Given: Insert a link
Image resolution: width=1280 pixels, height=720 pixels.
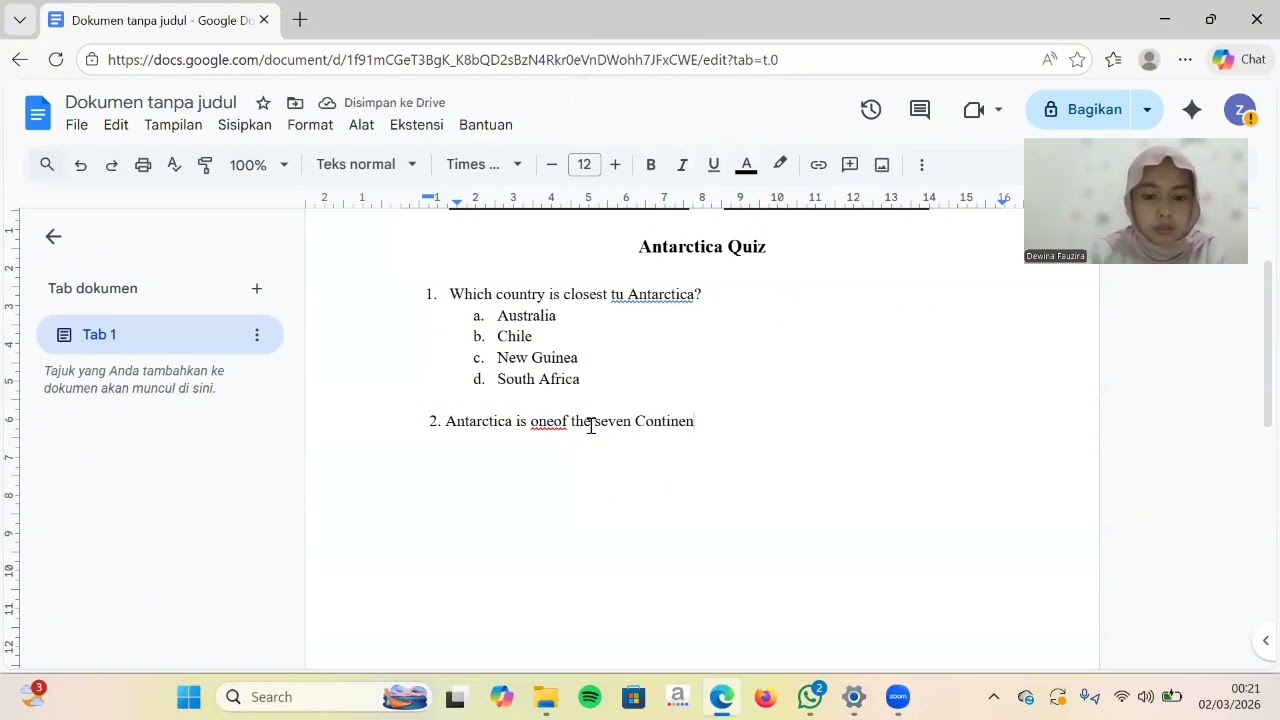Looking at the screenshot, I should [x=818, y=165].
